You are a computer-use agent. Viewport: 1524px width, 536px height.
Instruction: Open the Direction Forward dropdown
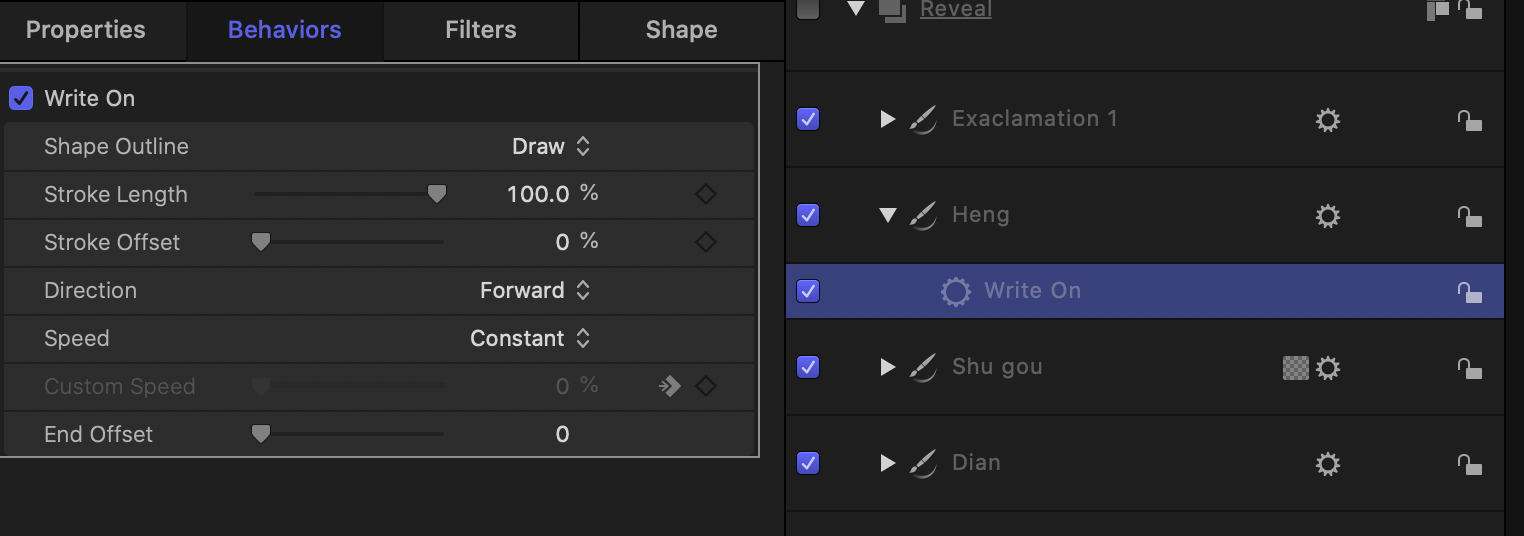click(x=535, y=290)
